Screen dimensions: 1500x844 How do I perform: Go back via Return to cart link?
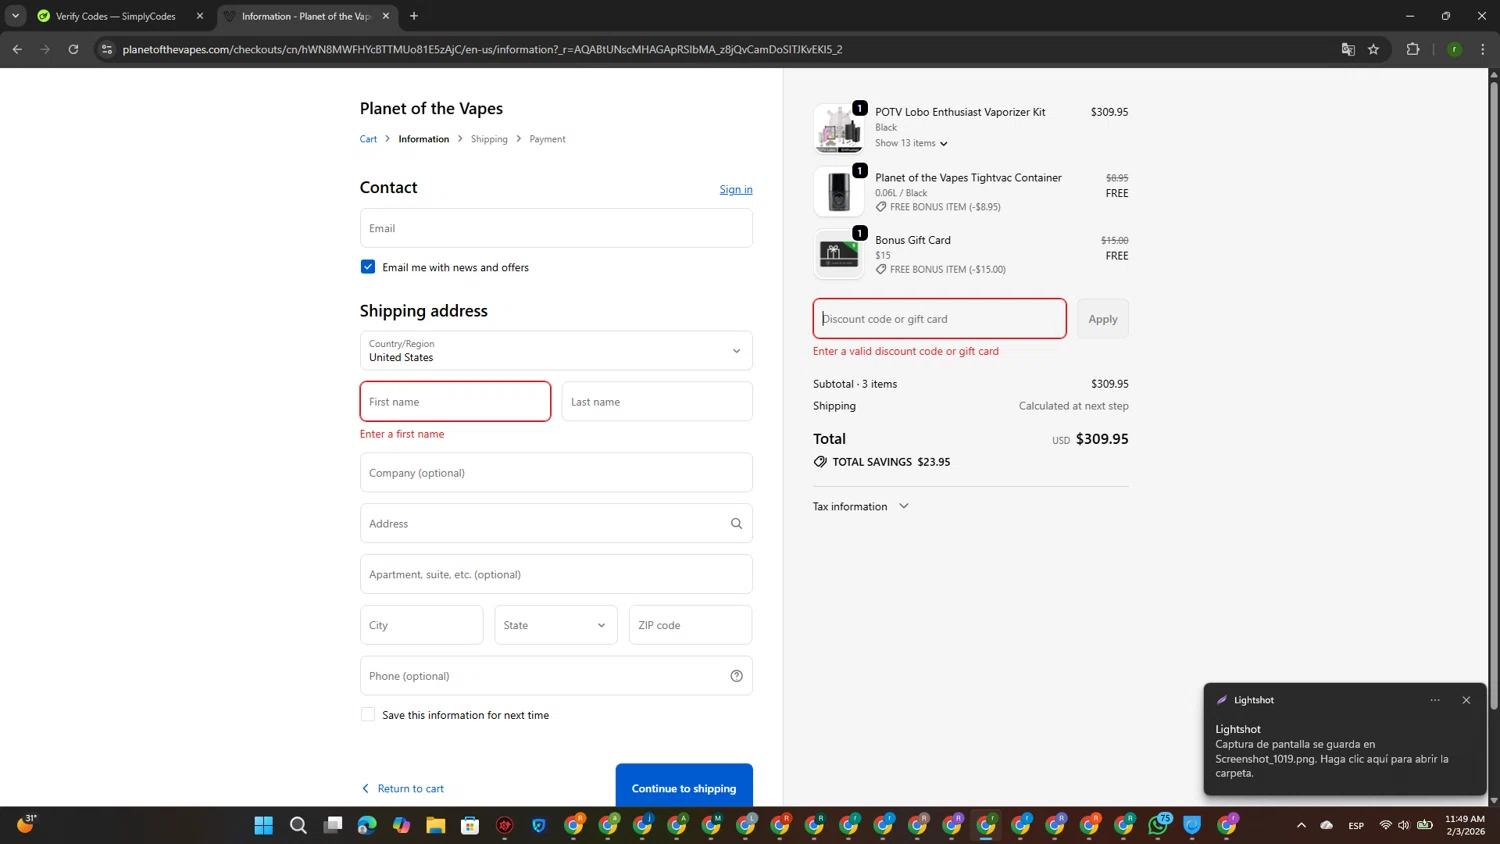click(402, 788)
